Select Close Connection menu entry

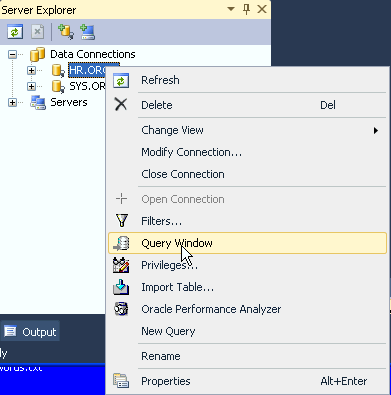coord(247,174)
